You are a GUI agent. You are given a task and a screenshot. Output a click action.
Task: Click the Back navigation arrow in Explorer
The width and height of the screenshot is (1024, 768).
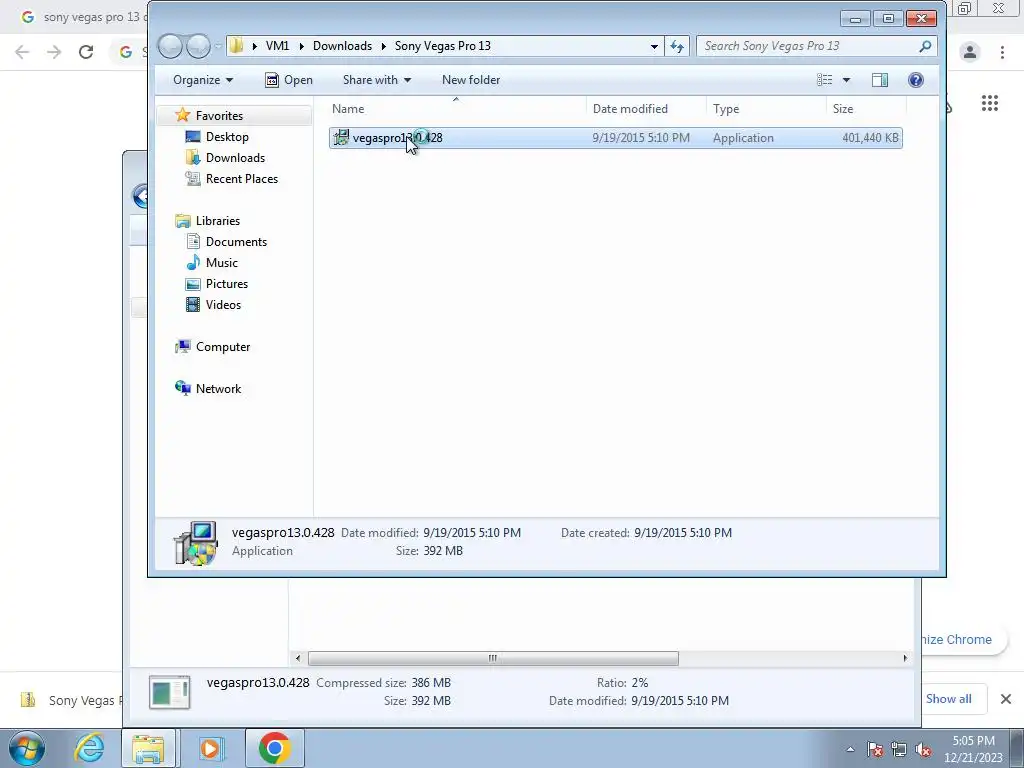coord(170,46)
